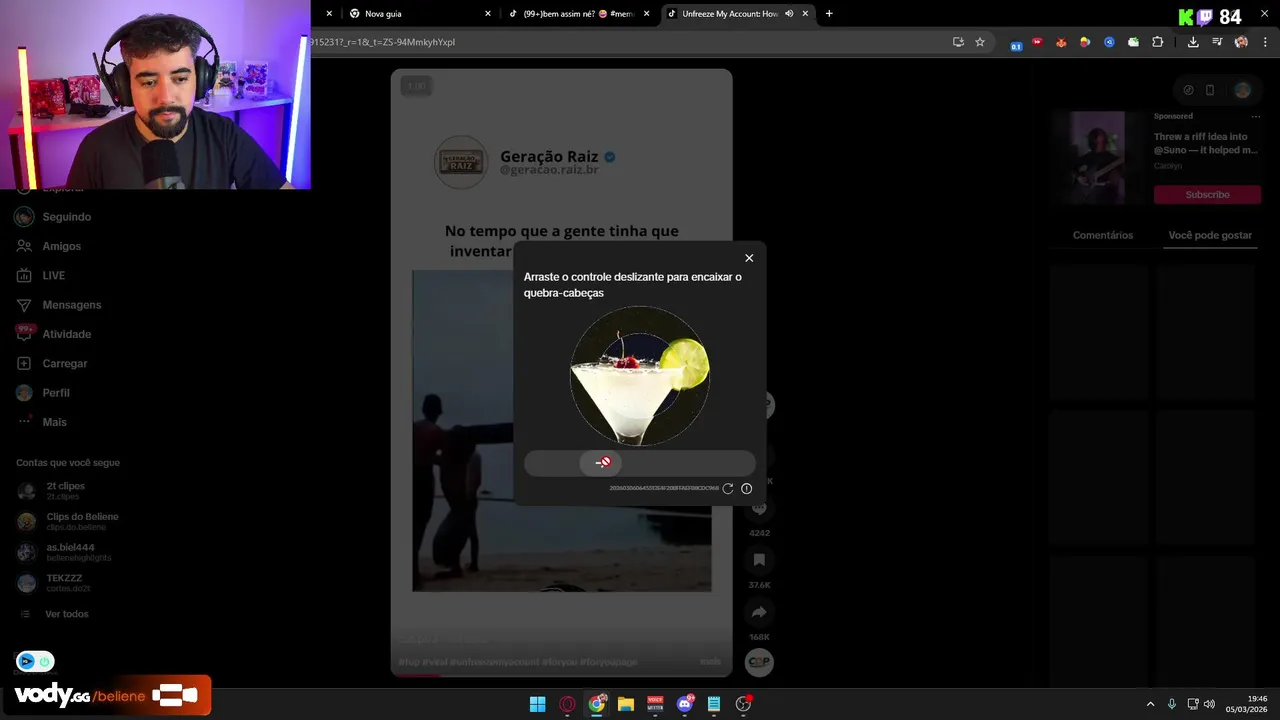Open media controls in Chrome toolbar

pos(1217,42)
